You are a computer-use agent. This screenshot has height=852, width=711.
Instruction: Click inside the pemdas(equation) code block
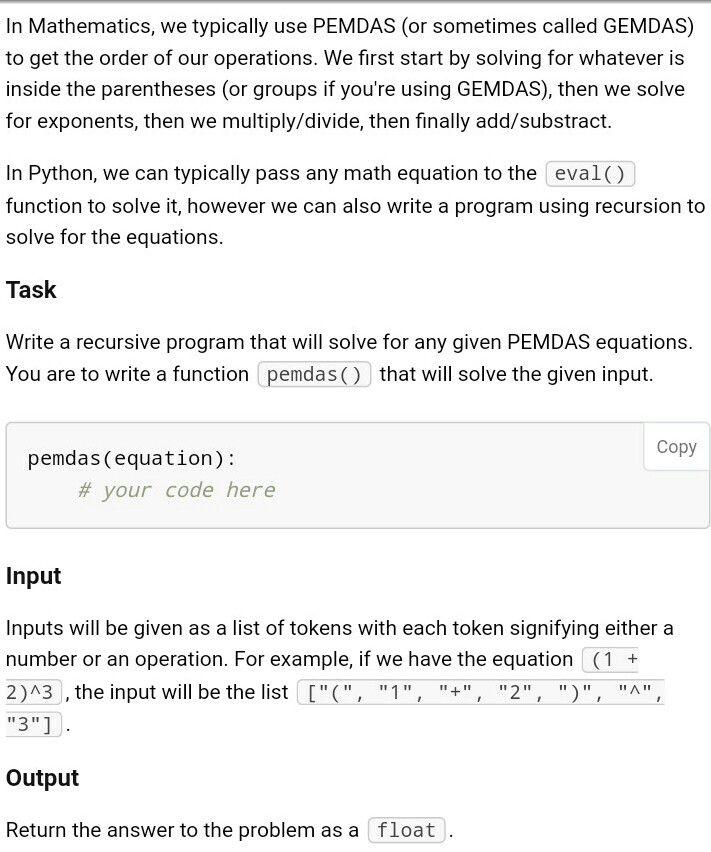(300, 475)
